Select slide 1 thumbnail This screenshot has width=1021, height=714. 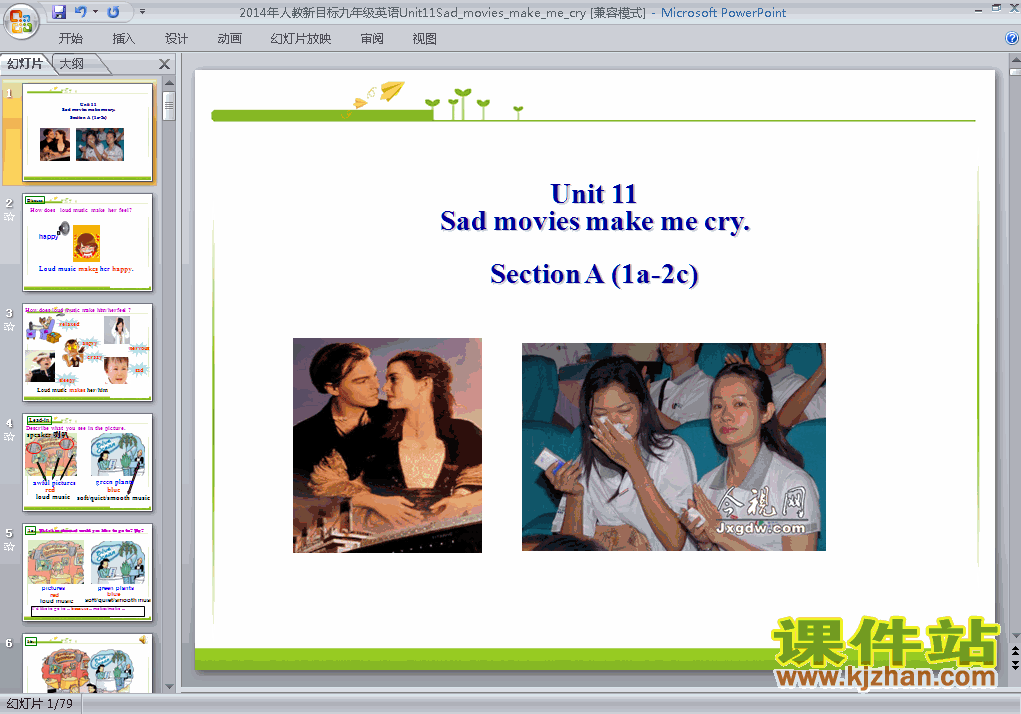(87, 132)
